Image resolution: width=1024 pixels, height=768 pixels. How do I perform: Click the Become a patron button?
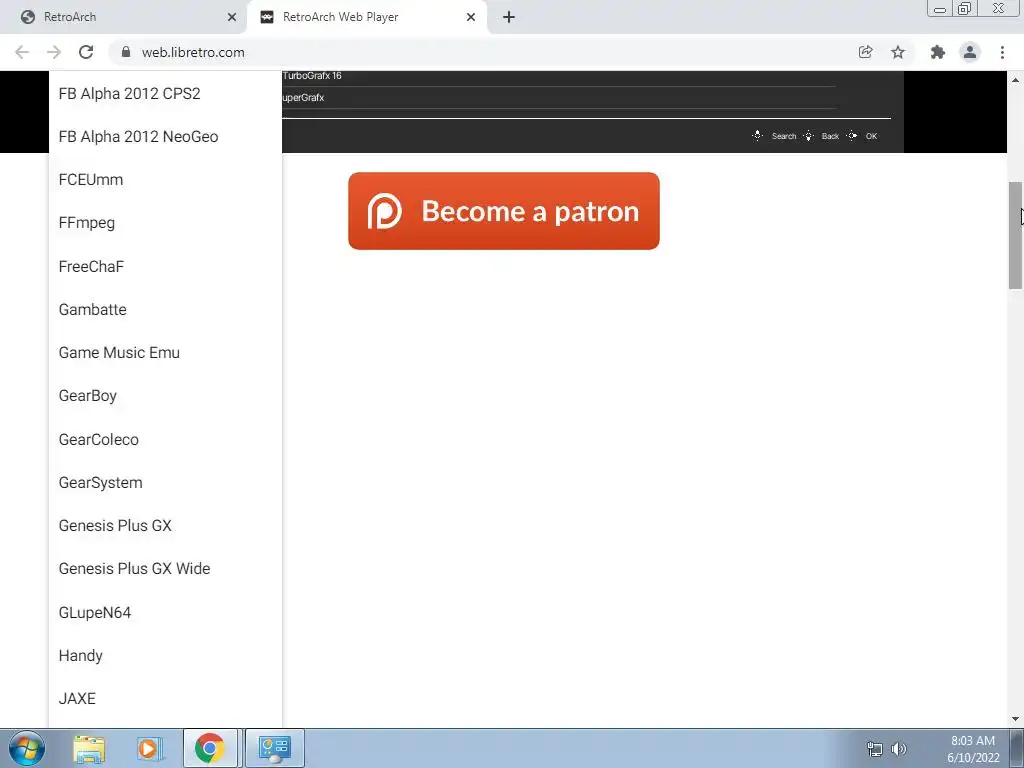pyautogui.click(x=504, y=211)
